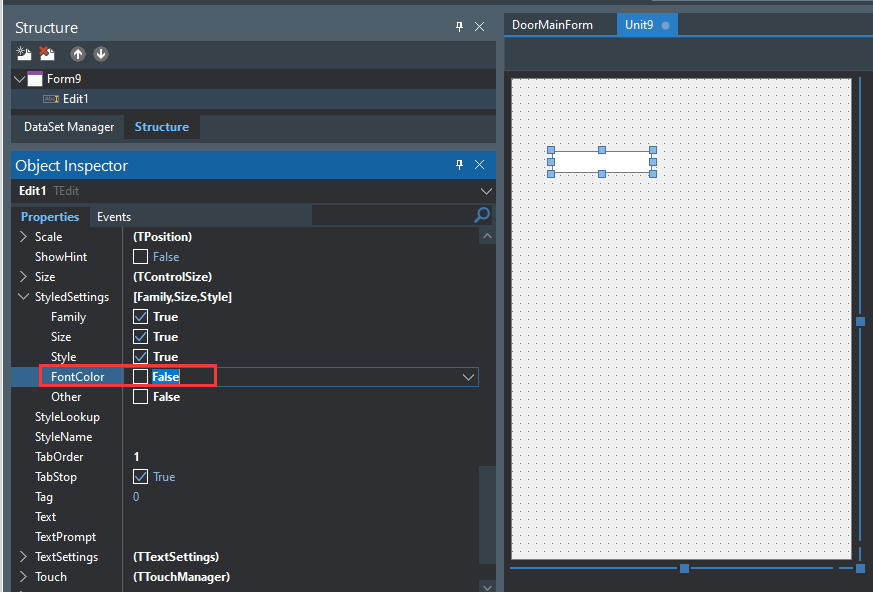Collapse the Form9 tree node

click(x=19, y=79)
